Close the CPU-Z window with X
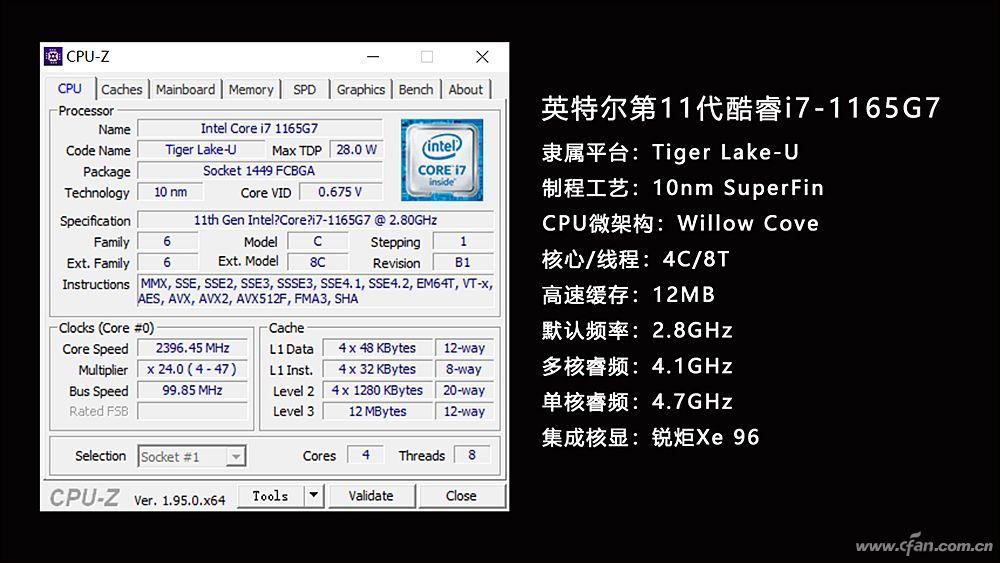 pyautogui.click(x=482, y=57)
